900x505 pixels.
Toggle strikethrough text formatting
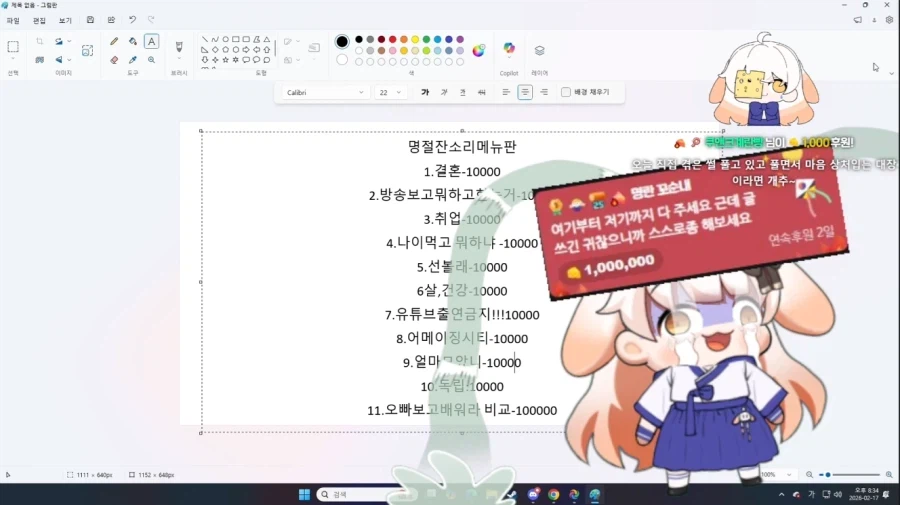coord(482,92)
